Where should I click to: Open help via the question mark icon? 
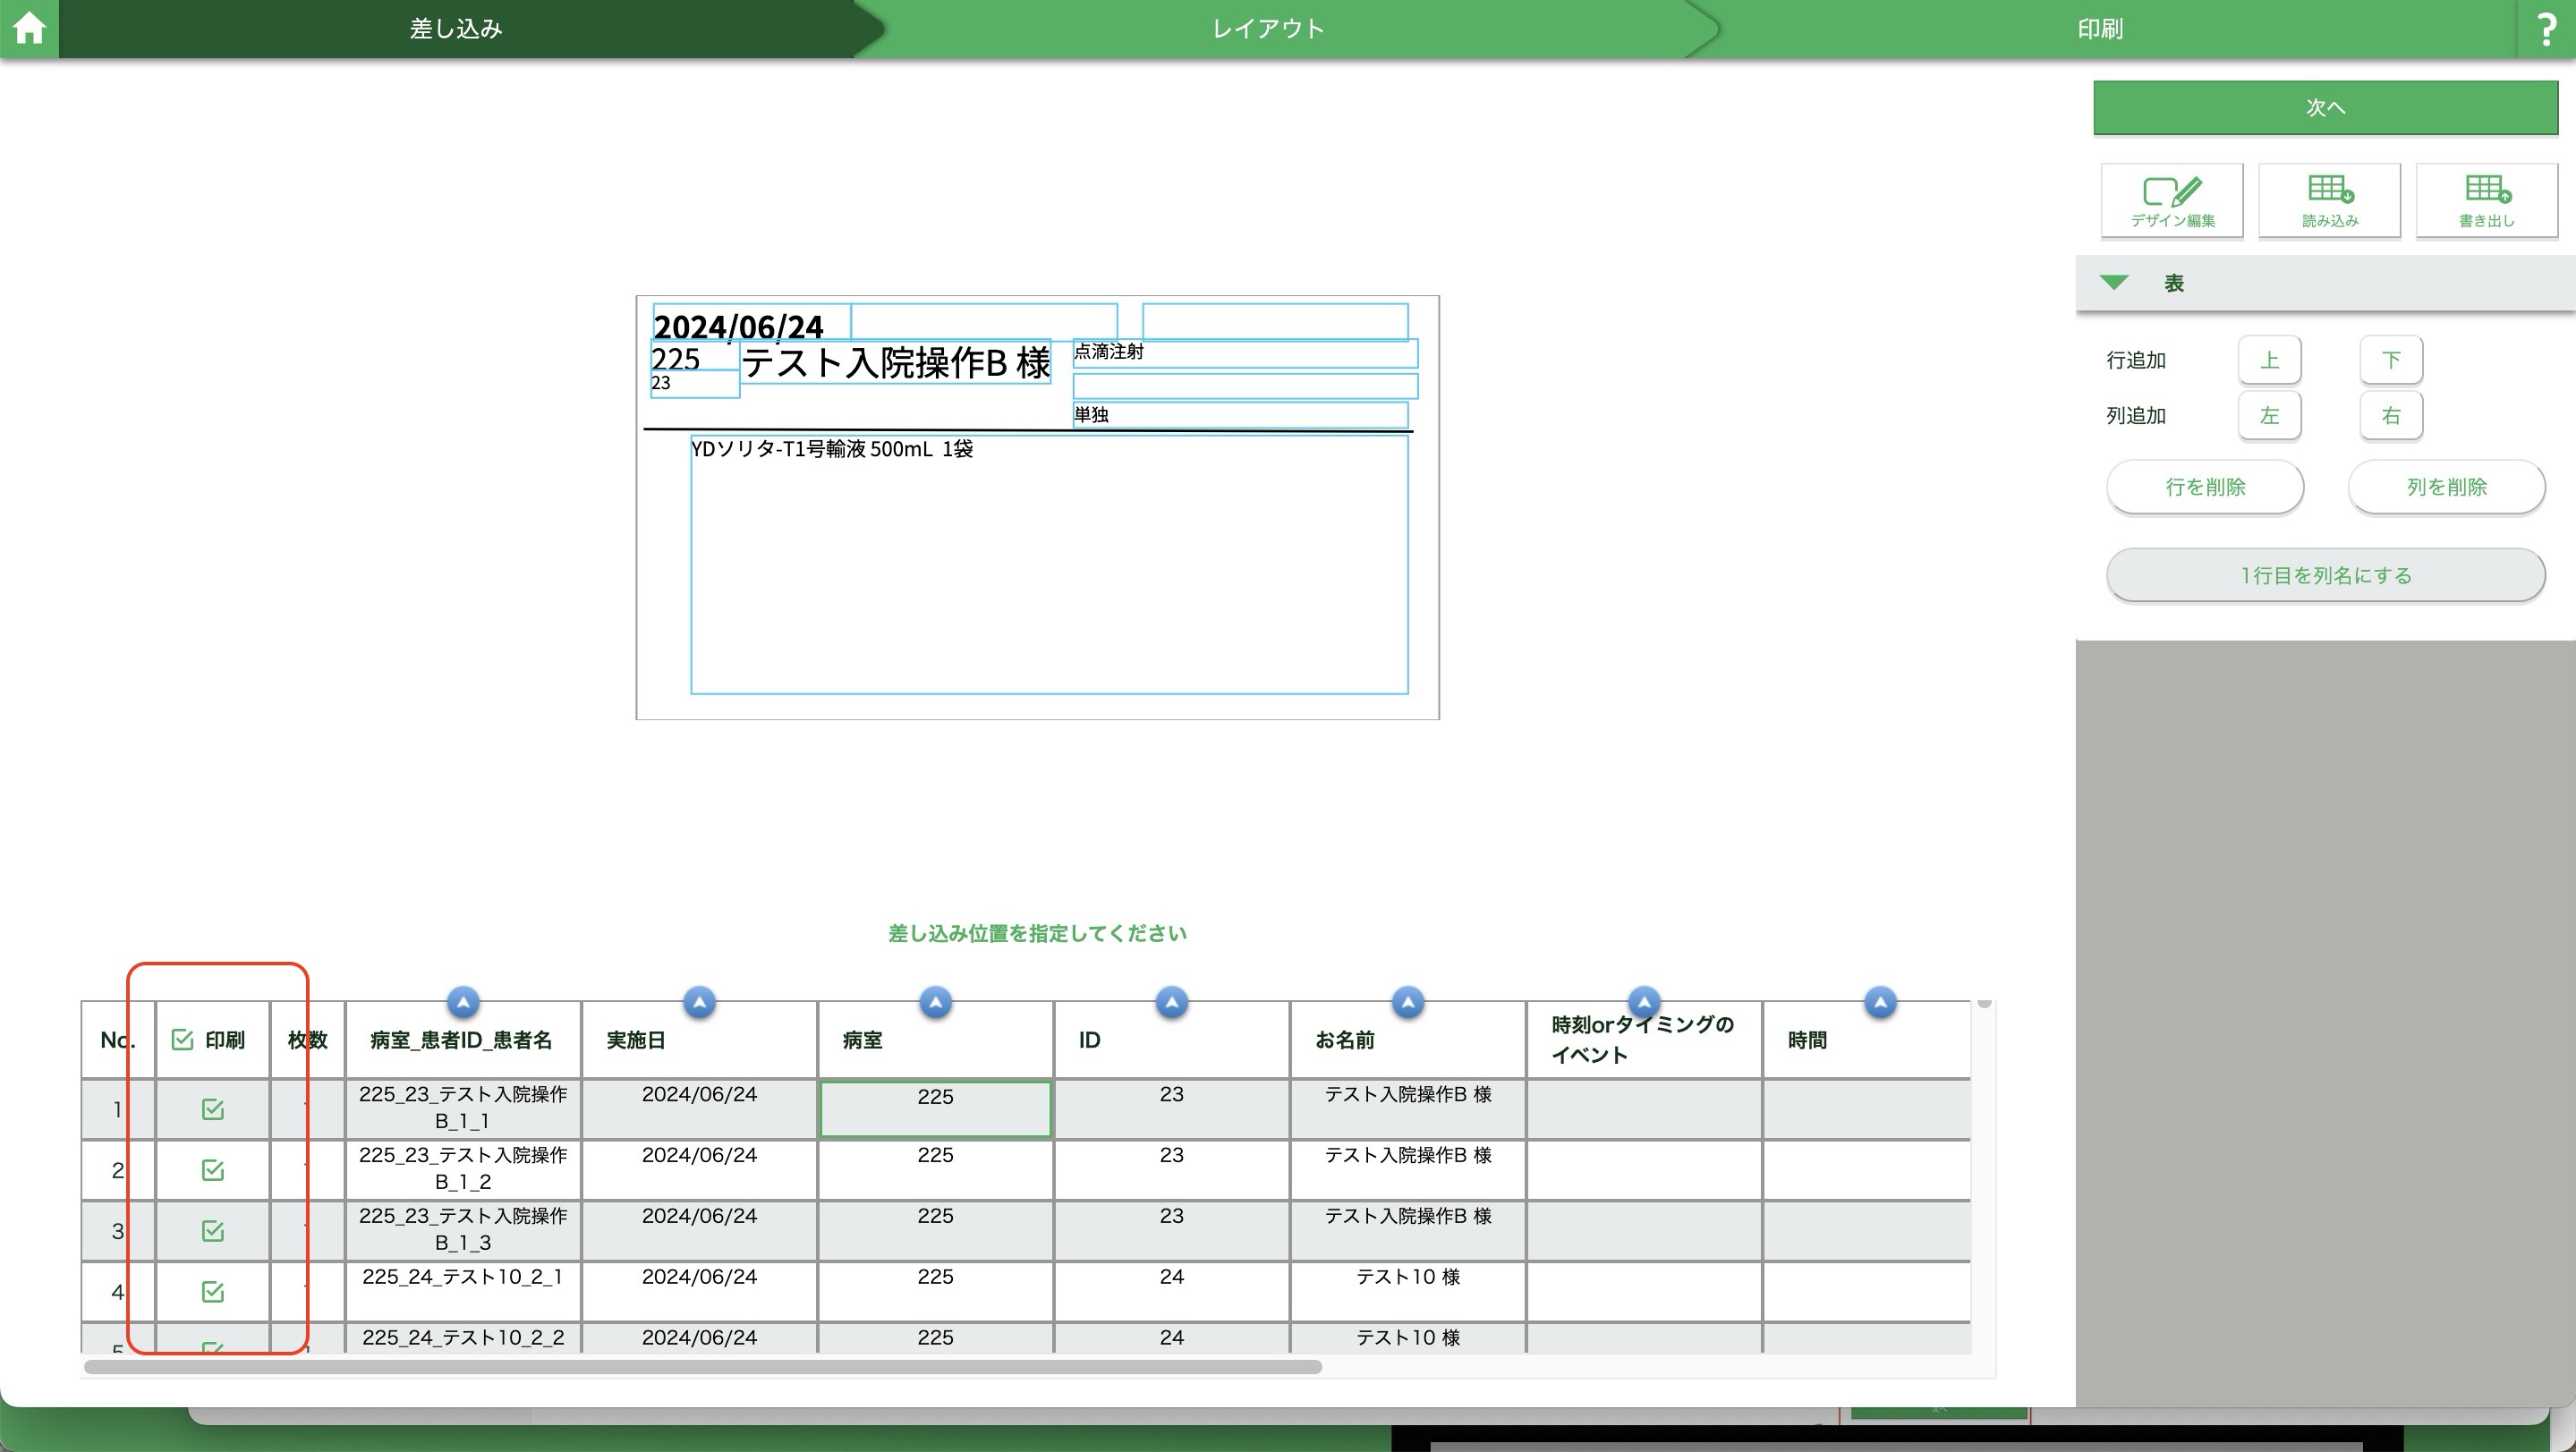[2546, 30]
